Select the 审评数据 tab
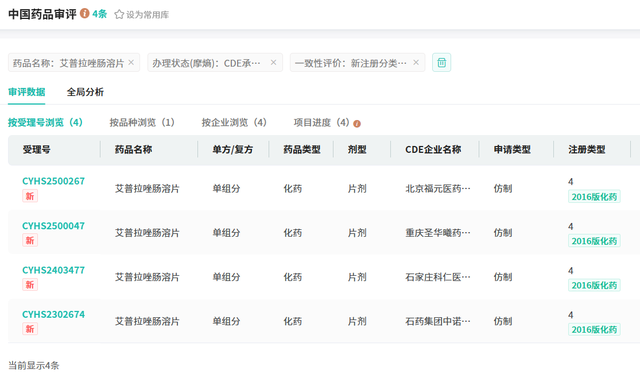The image size is (640, 381). click(27, 92)
